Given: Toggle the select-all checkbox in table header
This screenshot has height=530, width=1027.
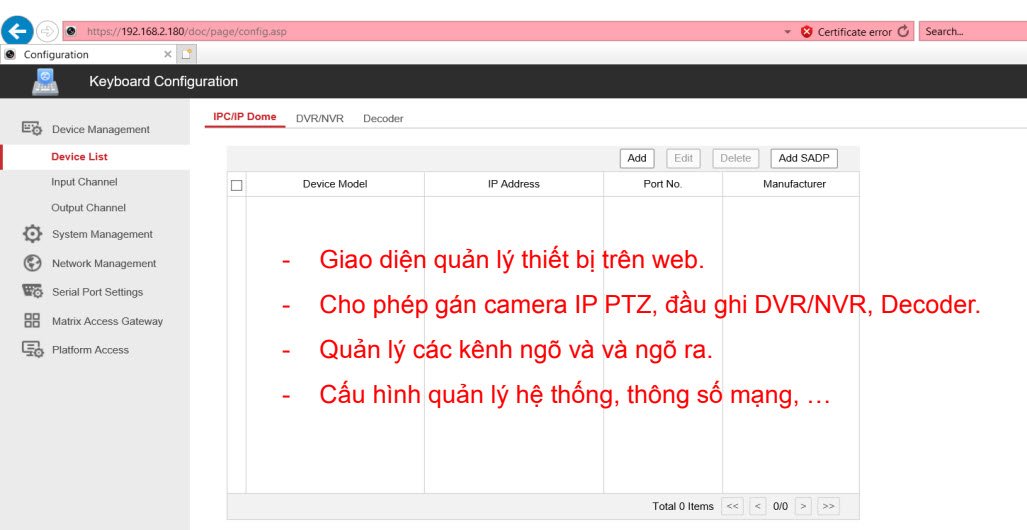Looking at the screenshot, I should pyautogui.click(x=237, y=185).
